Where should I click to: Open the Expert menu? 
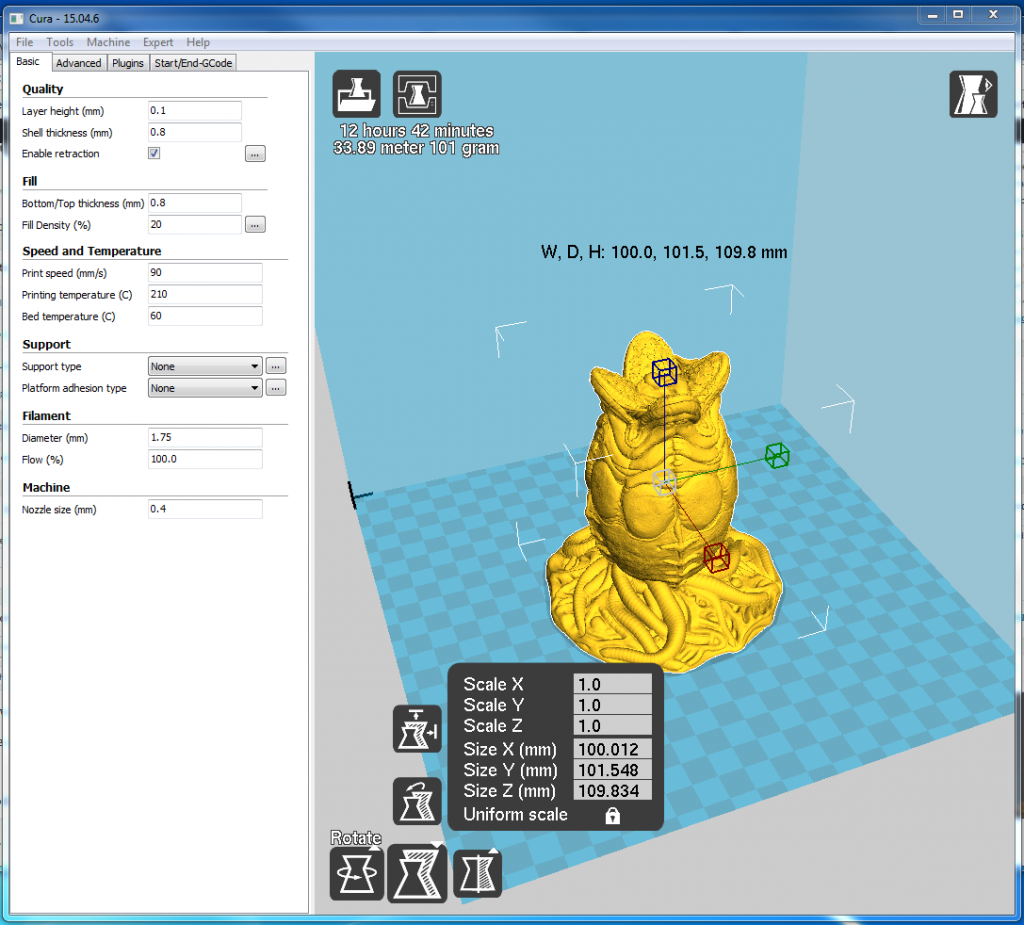coord(158,42)
